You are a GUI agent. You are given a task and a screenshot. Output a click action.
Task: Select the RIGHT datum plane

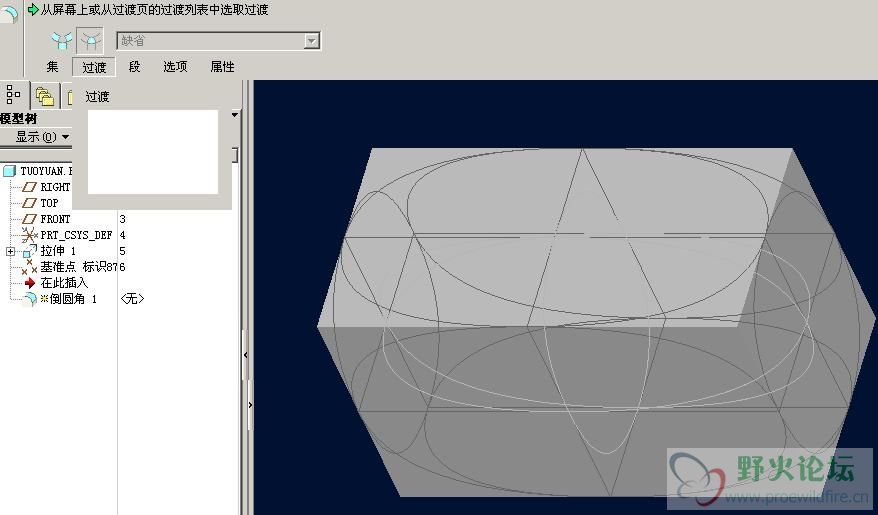pos(55,187)
